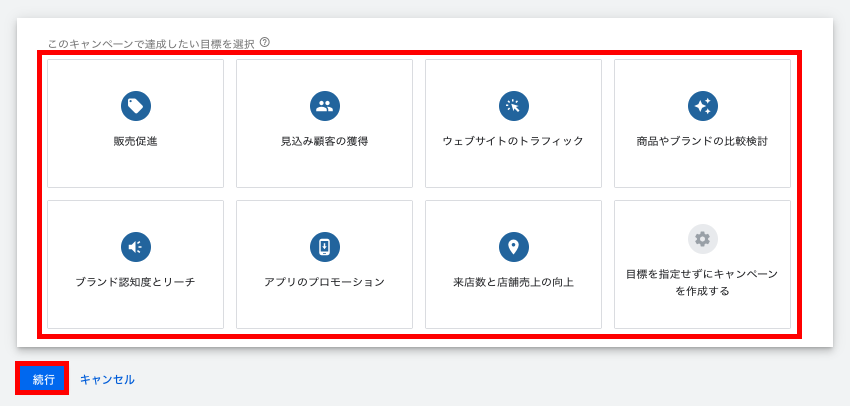Pick the ウェブサイトのトラフィック label
This screenshot has width=850, height=406.
(513, 141)
